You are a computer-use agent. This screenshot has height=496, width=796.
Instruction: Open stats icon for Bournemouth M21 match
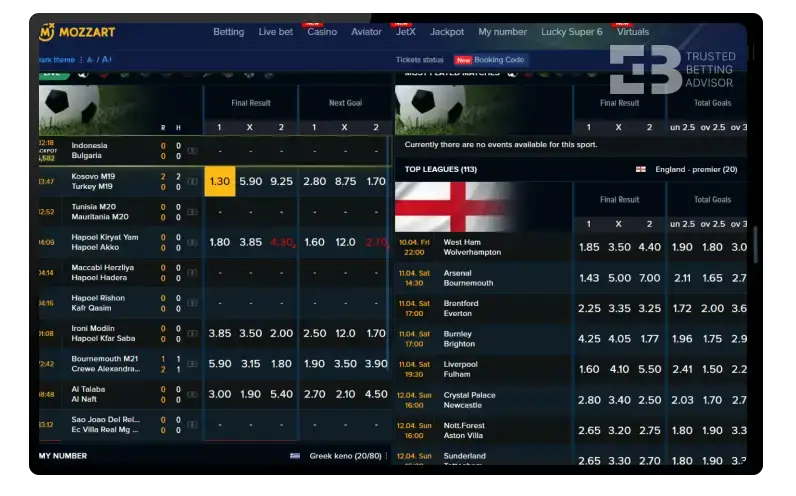(192, 364)
